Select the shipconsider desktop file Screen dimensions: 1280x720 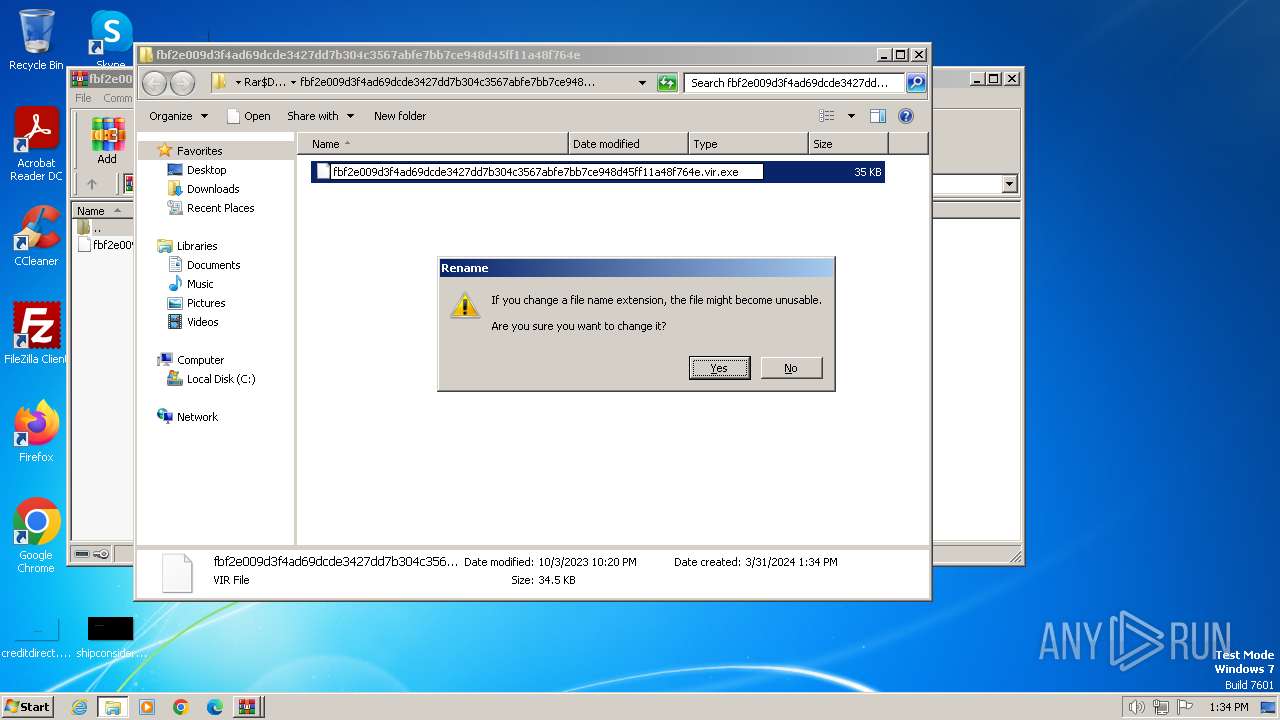click(110, 638)
